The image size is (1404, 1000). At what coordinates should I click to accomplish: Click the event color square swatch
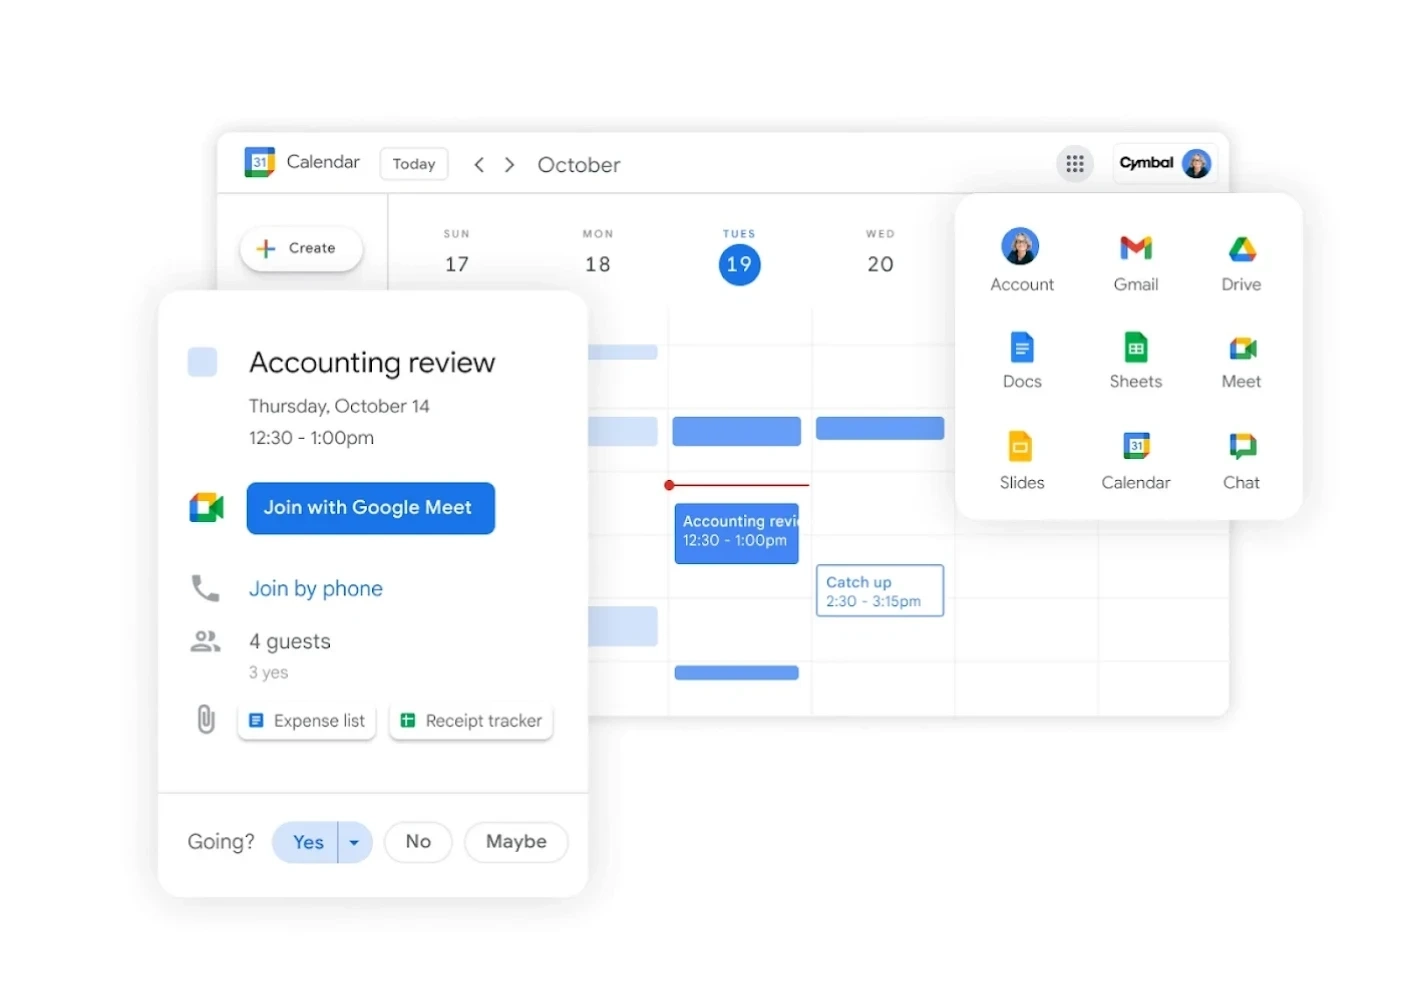[x=203, y=362]
